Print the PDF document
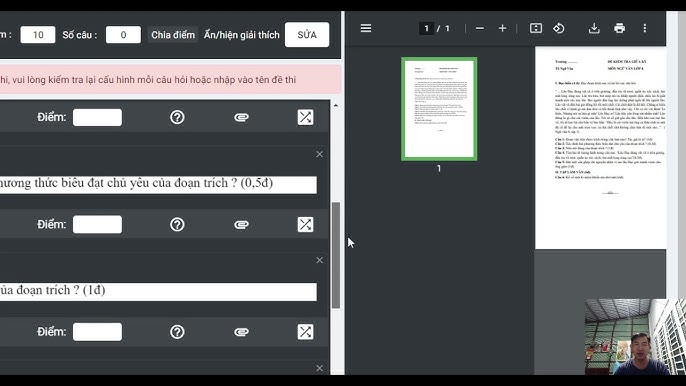The height and width of the screenshot is (386, 686). [619, 28]
